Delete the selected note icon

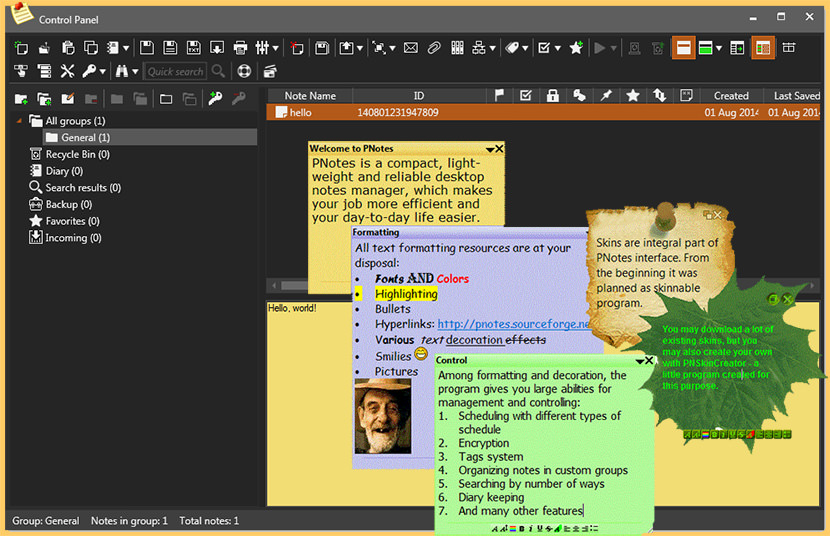297,48
